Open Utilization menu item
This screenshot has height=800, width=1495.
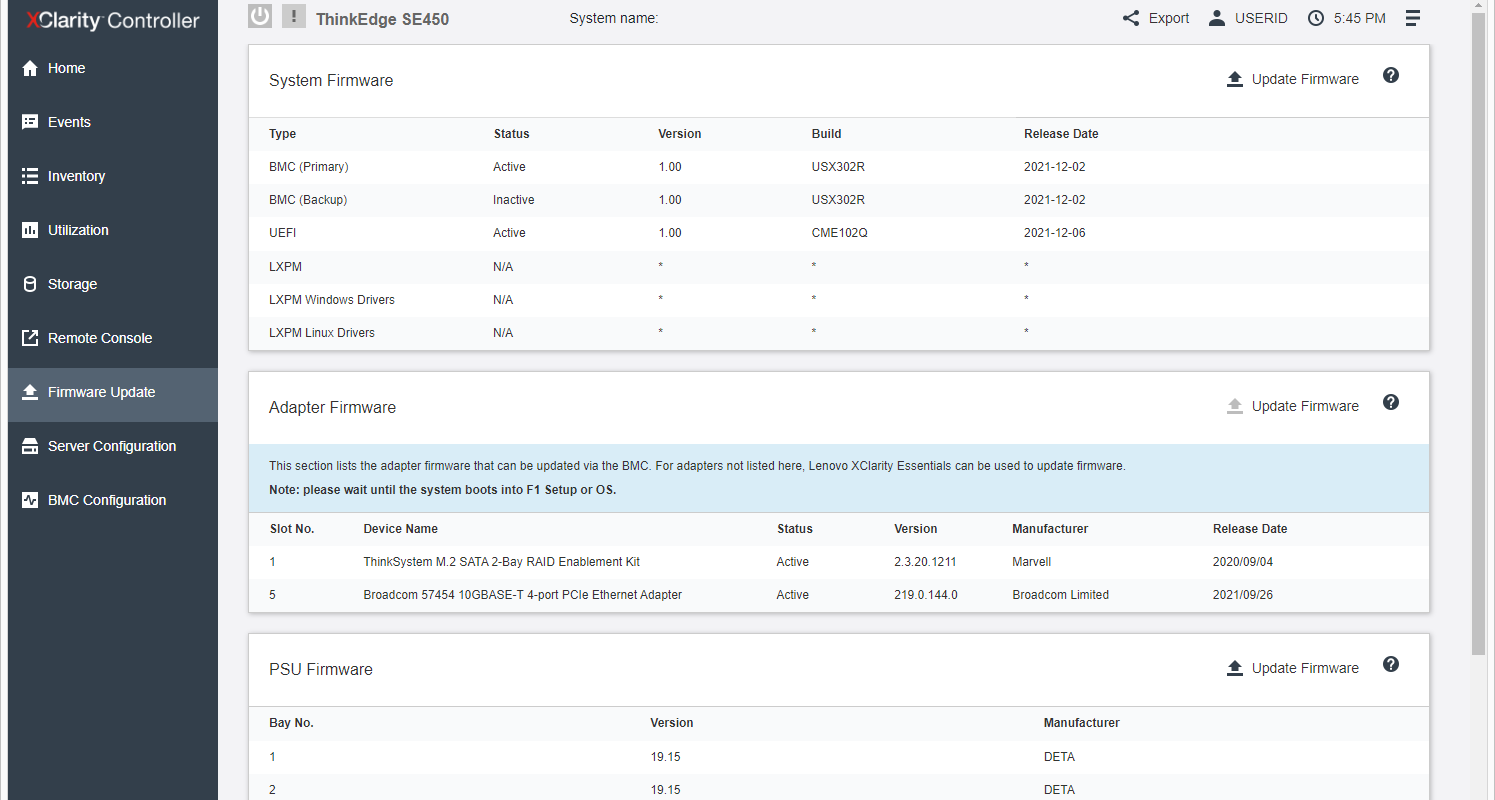point(113,230)
